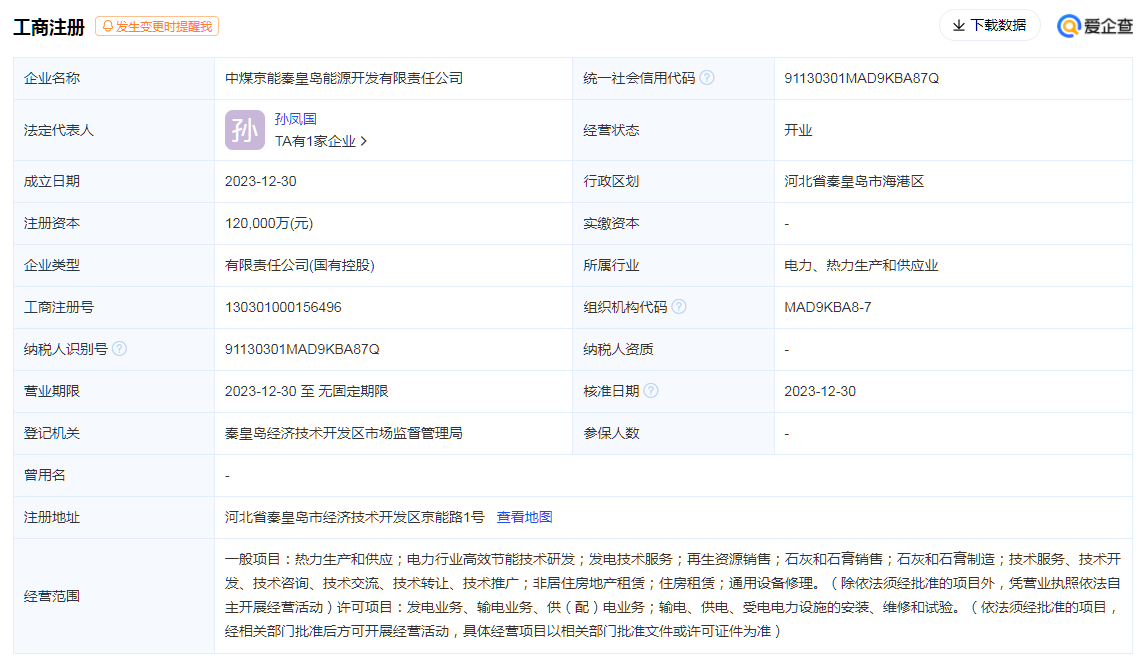The height and width of the screenshot is (670, 1140).
Task: Expand TA有1家企业 link
Action: 321,142
